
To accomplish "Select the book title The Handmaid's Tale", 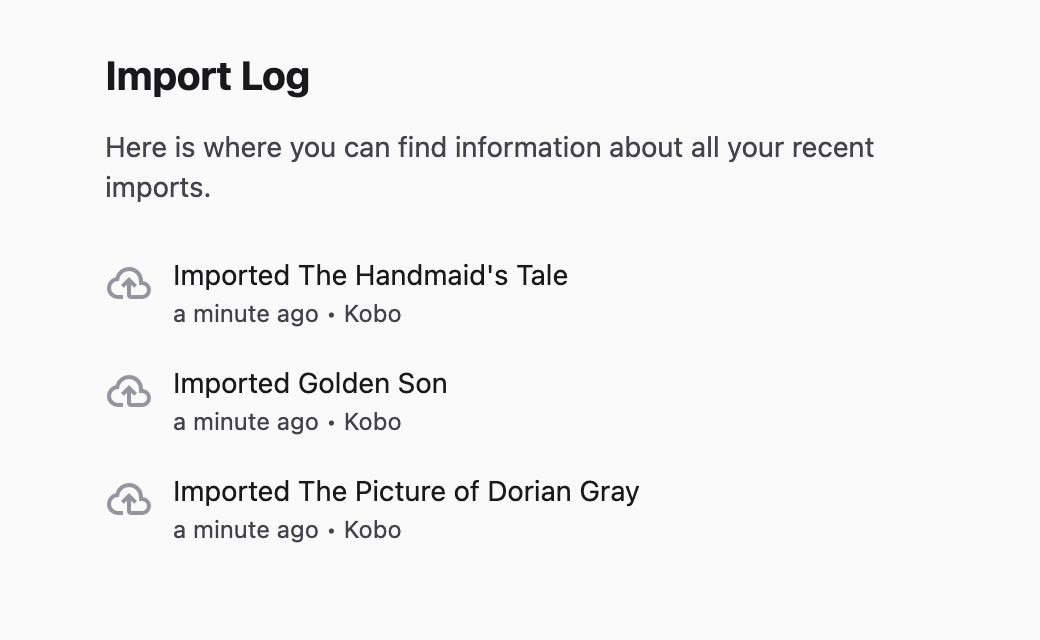I will coord(432,276).
